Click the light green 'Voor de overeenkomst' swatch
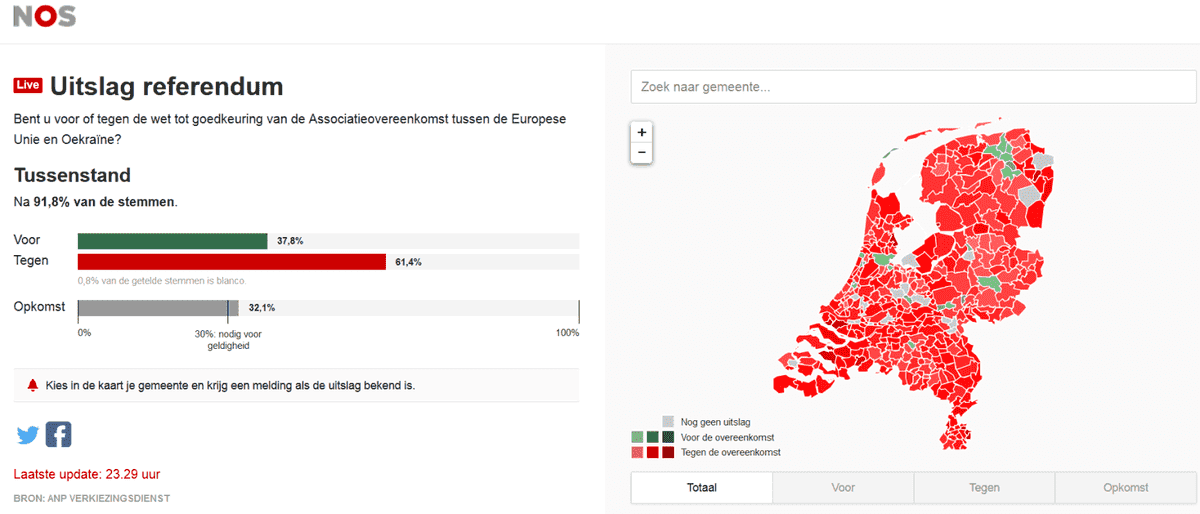Viewport: 1200px width, 514px height. (x=637, y=437)
